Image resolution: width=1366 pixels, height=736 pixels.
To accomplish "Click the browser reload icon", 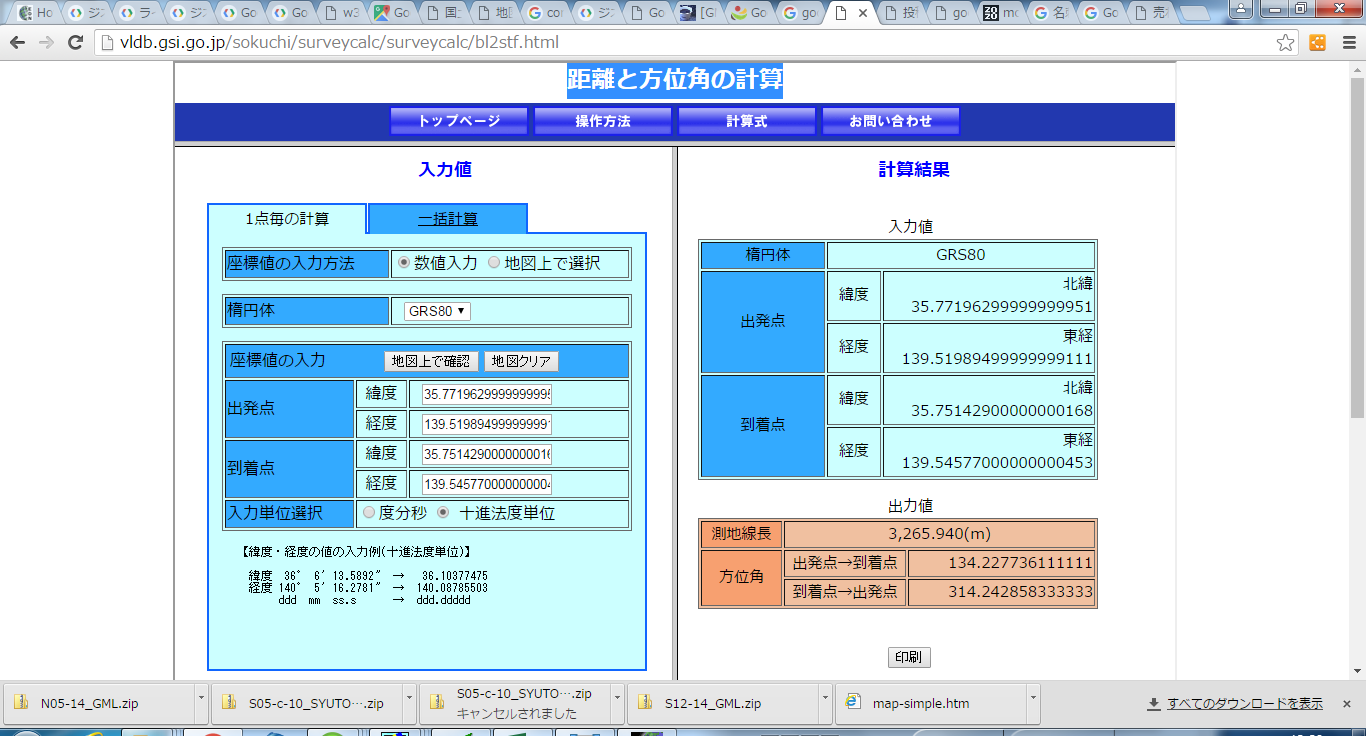I will tap(75, 43).
